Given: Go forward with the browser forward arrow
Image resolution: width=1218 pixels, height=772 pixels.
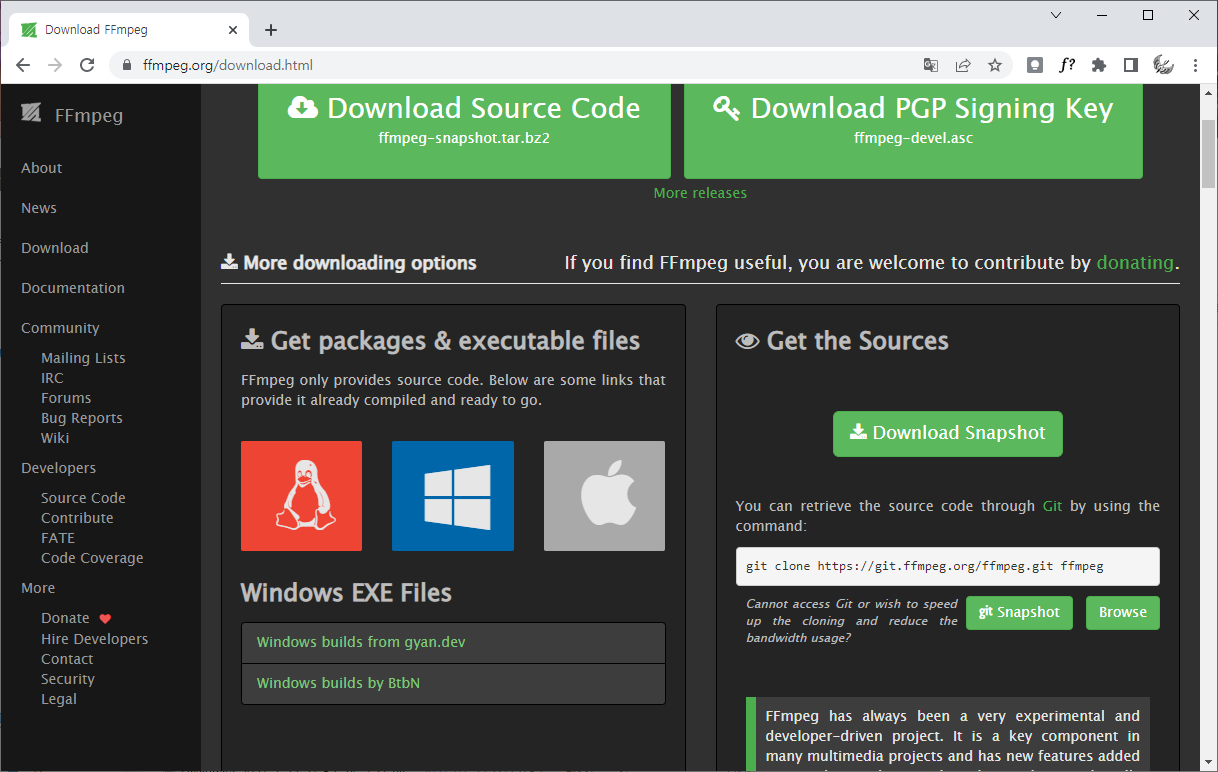Looking at the screenshot, I should 55,65.
